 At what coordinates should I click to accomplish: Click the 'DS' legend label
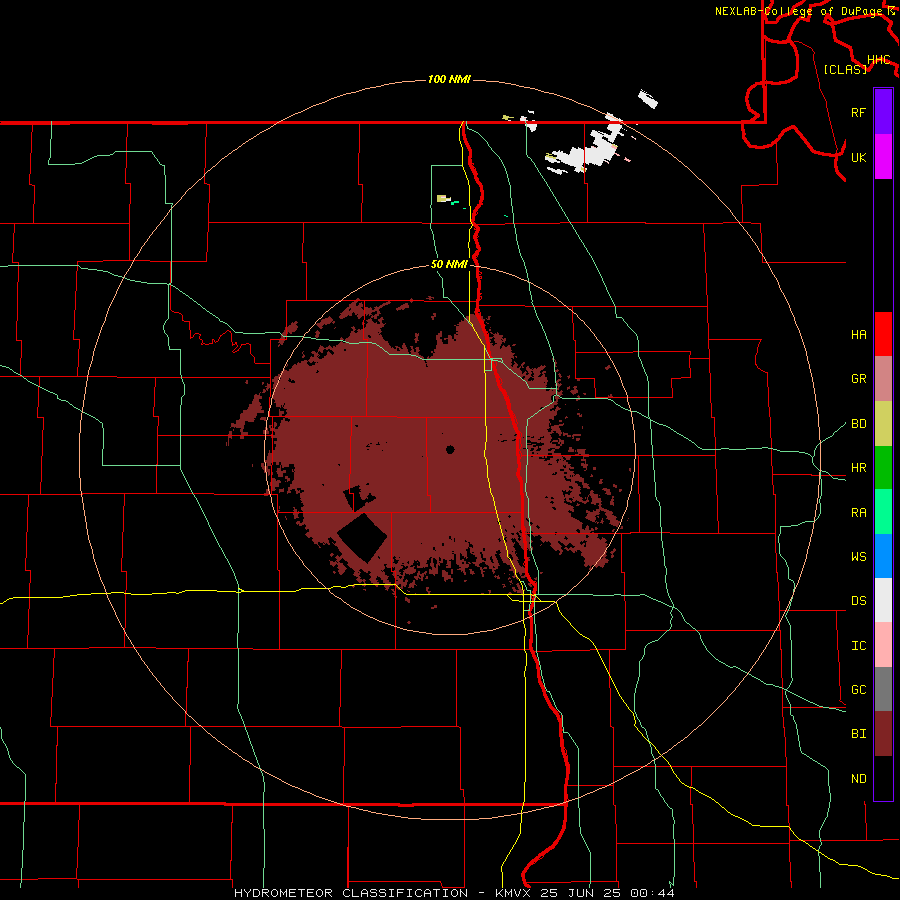coord(859,601)
